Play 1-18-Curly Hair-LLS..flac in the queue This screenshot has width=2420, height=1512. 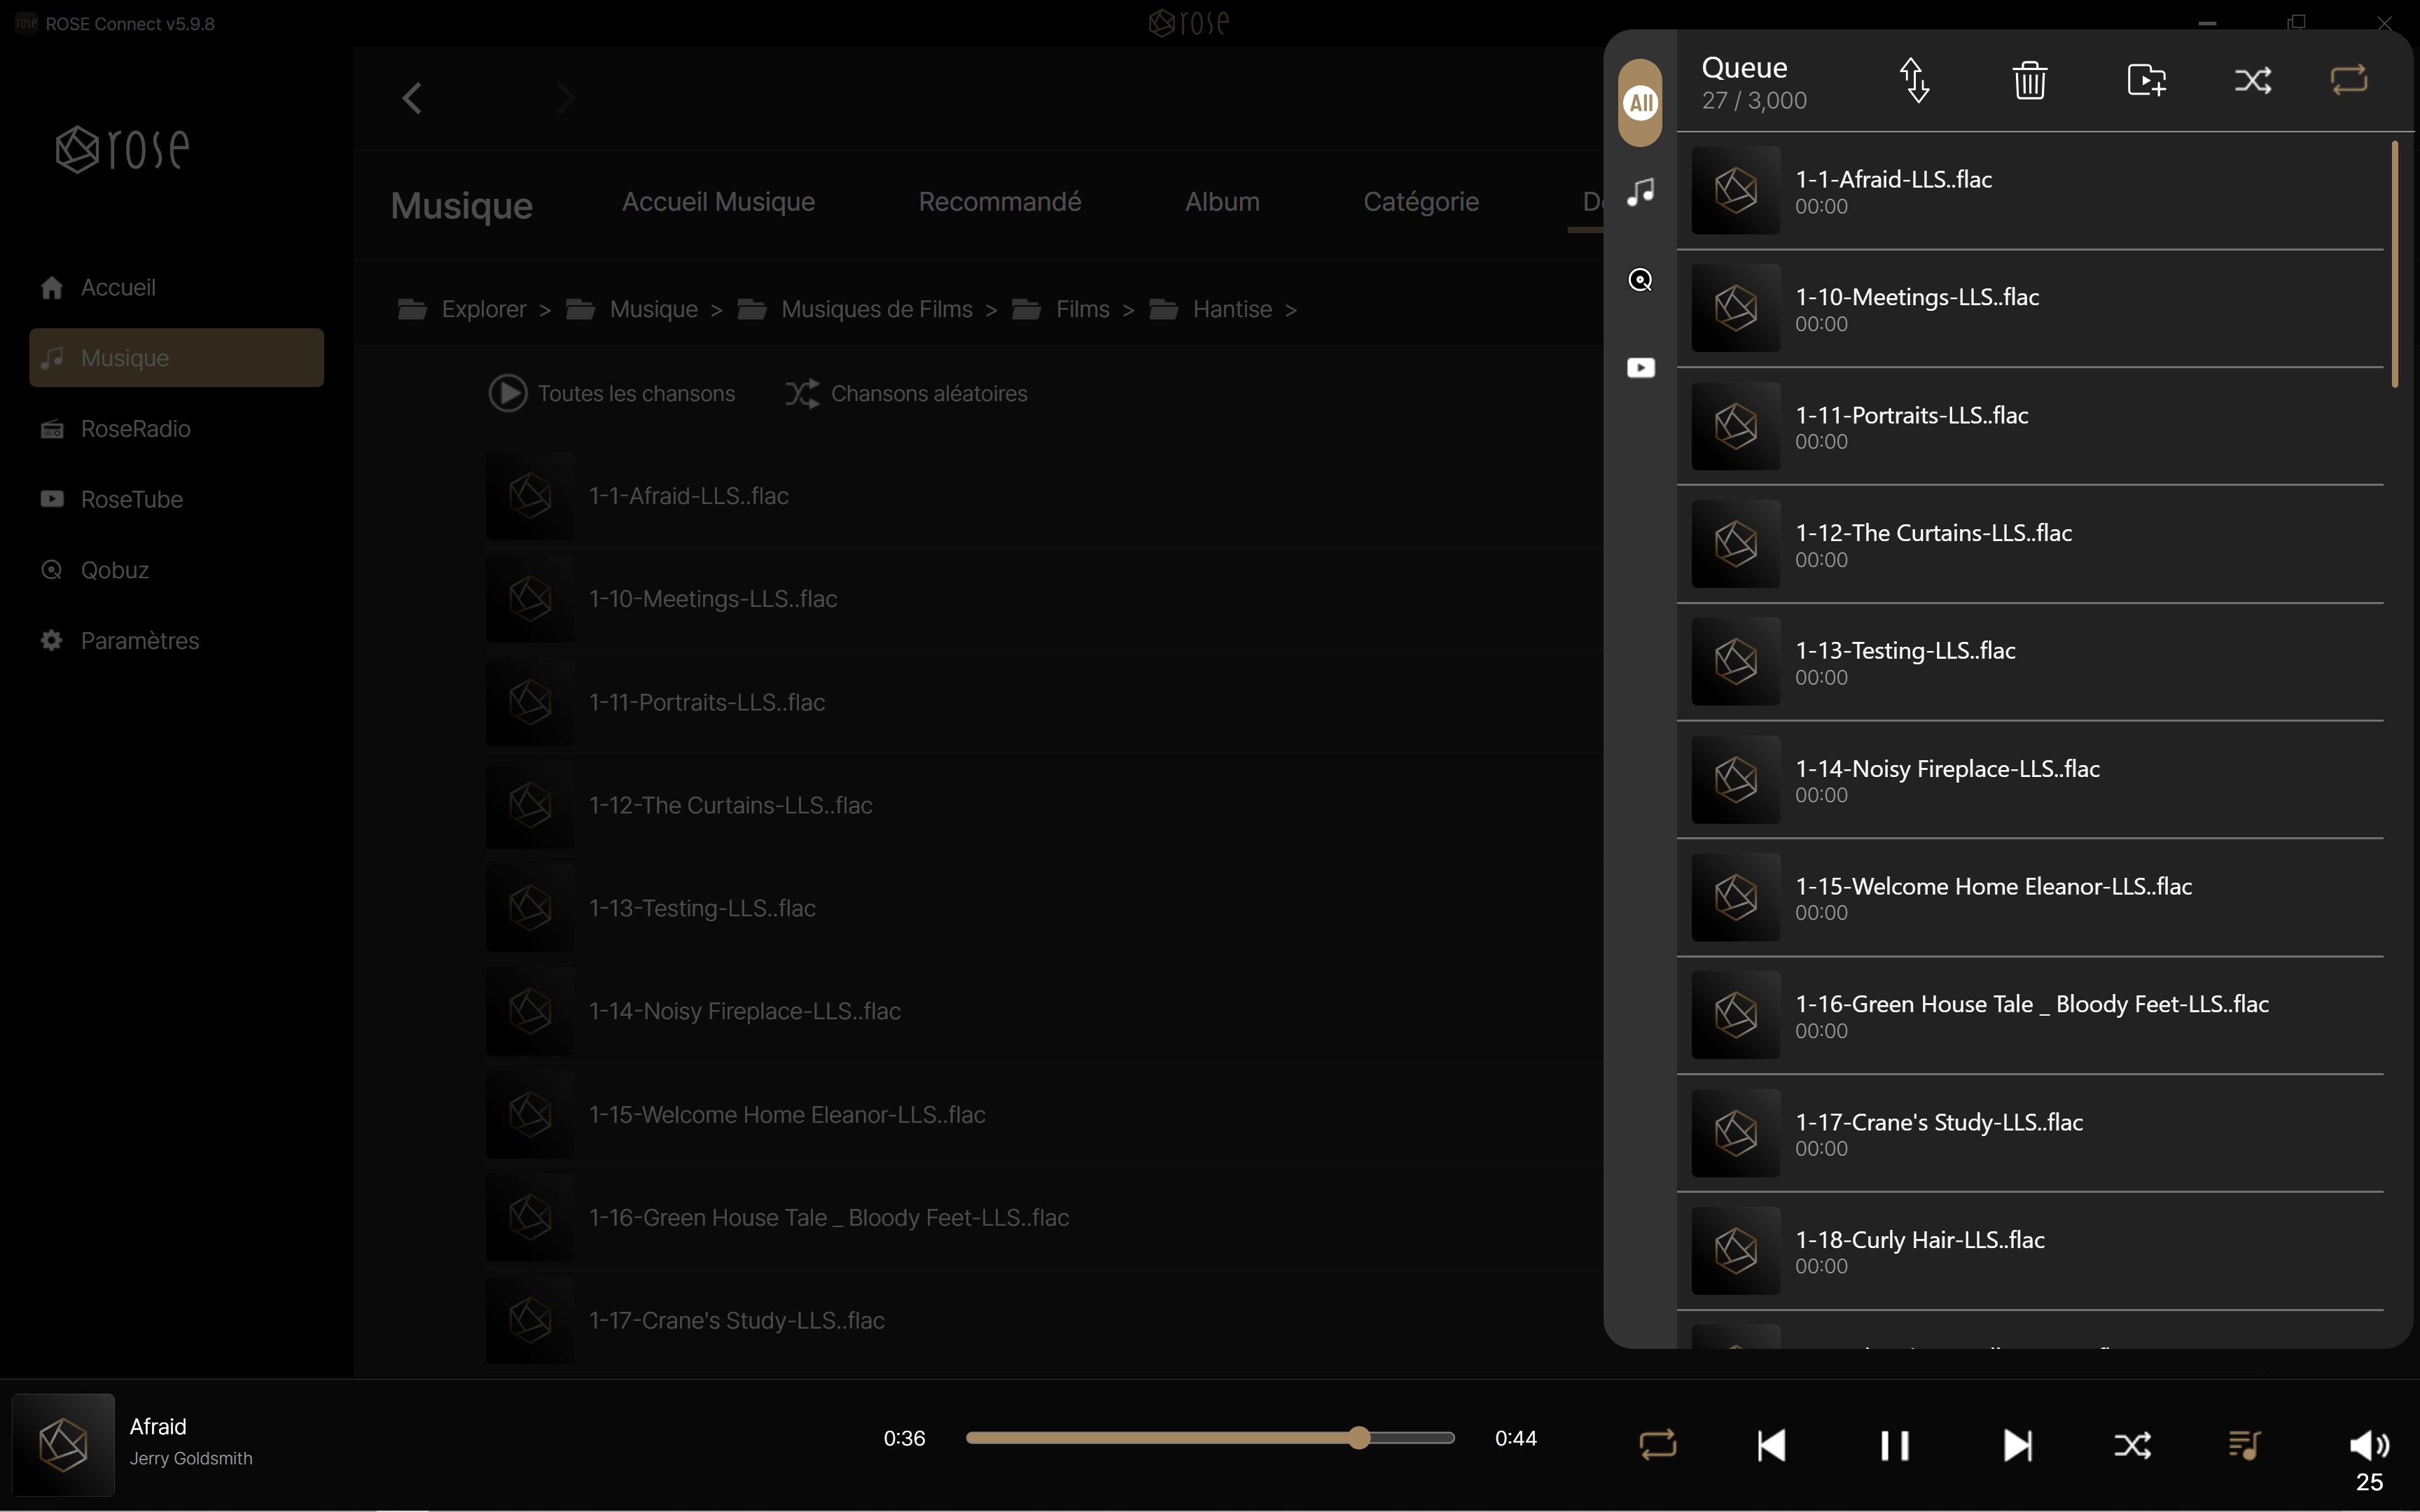2031,1250
